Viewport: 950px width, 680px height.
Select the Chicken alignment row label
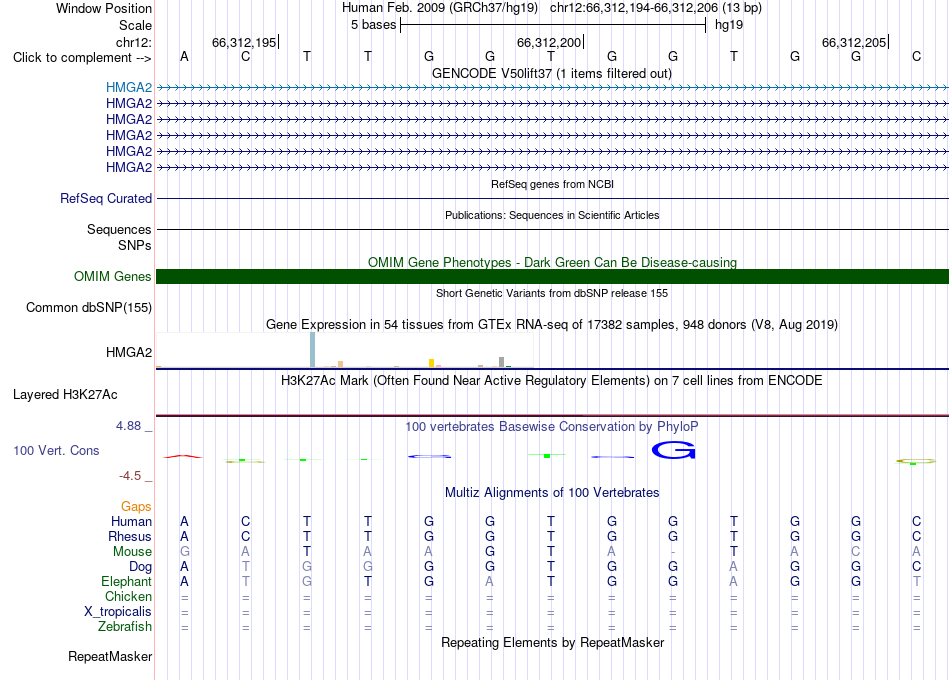point(128,596)
